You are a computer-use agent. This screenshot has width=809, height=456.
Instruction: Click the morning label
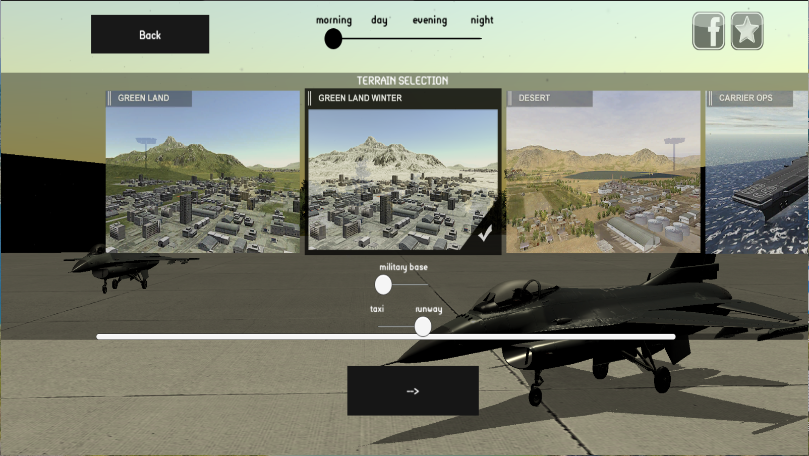[333, 20]
